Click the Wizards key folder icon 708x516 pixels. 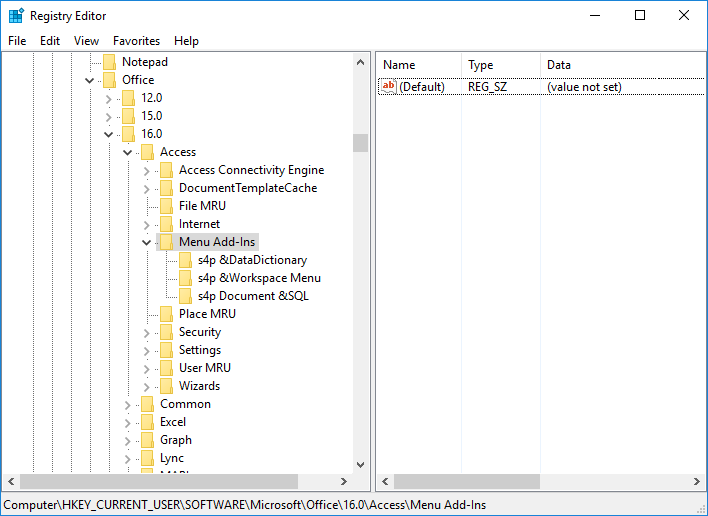(x=166, y=386)
